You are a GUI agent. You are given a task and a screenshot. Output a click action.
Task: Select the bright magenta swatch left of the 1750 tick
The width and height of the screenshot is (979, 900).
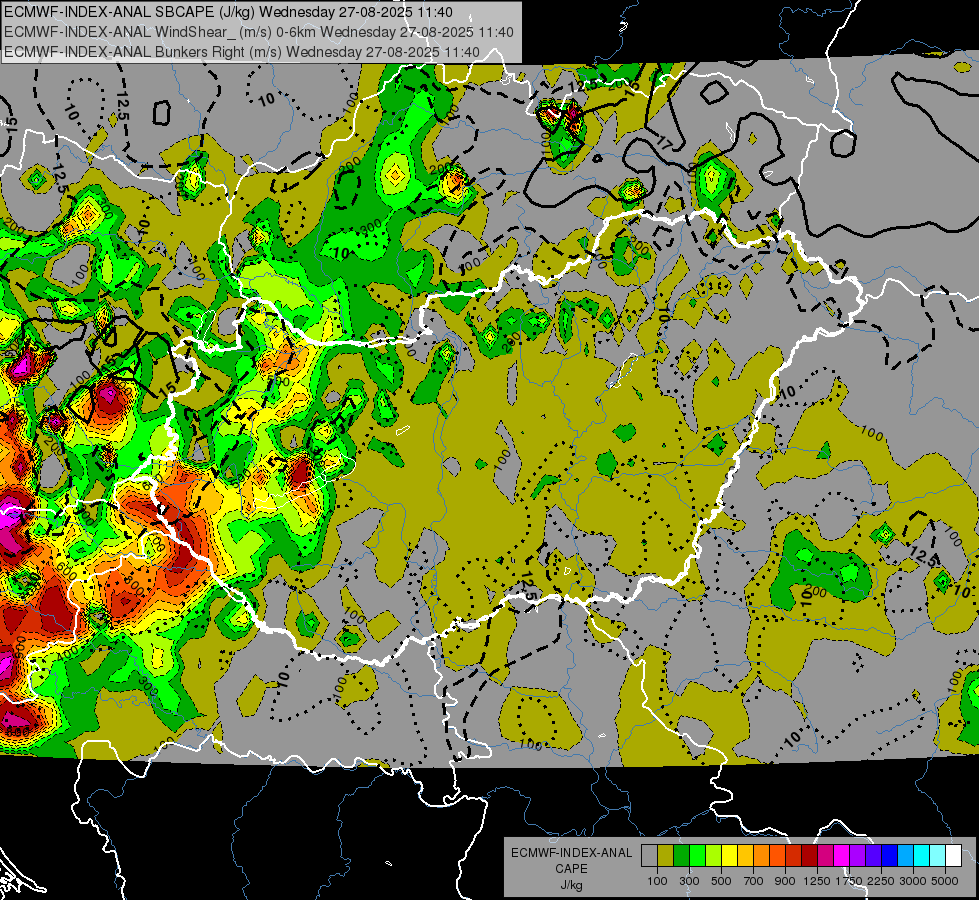tap(842, 855)
